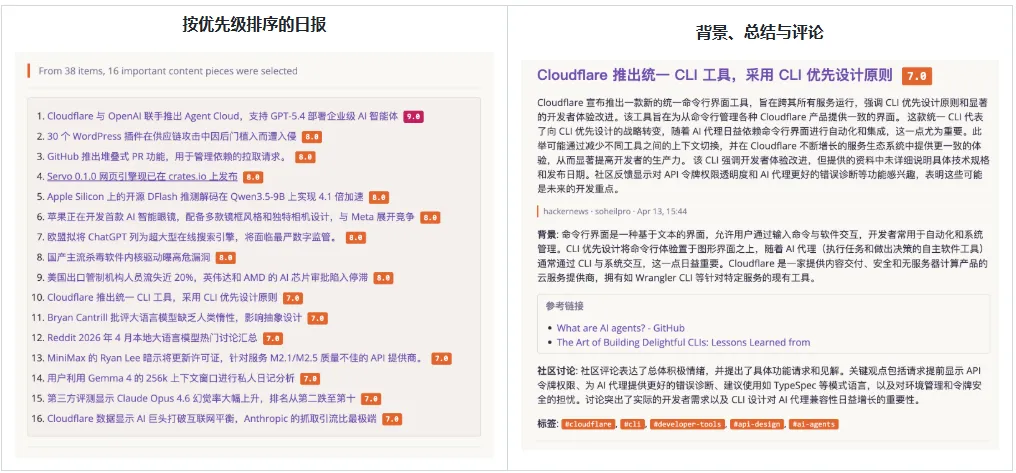Select the #ai-agents tag
1016x473 pixels.
pyautogui.click(x=813, y=424)
